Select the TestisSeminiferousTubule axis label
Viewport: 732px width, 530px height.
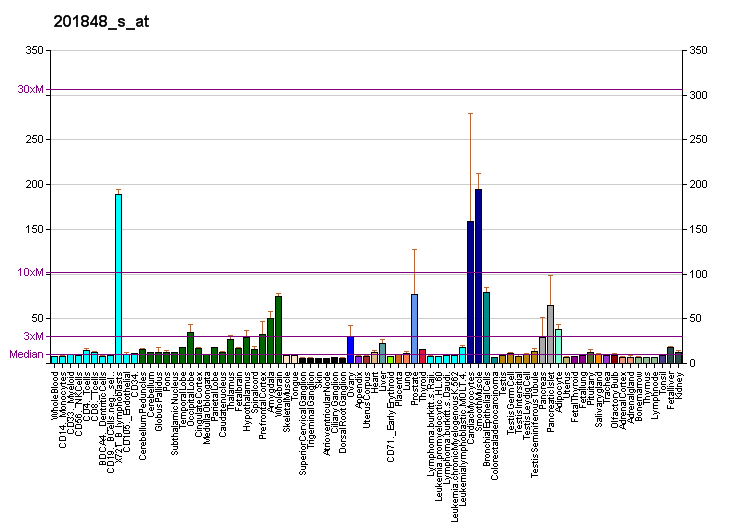point(535,424)
